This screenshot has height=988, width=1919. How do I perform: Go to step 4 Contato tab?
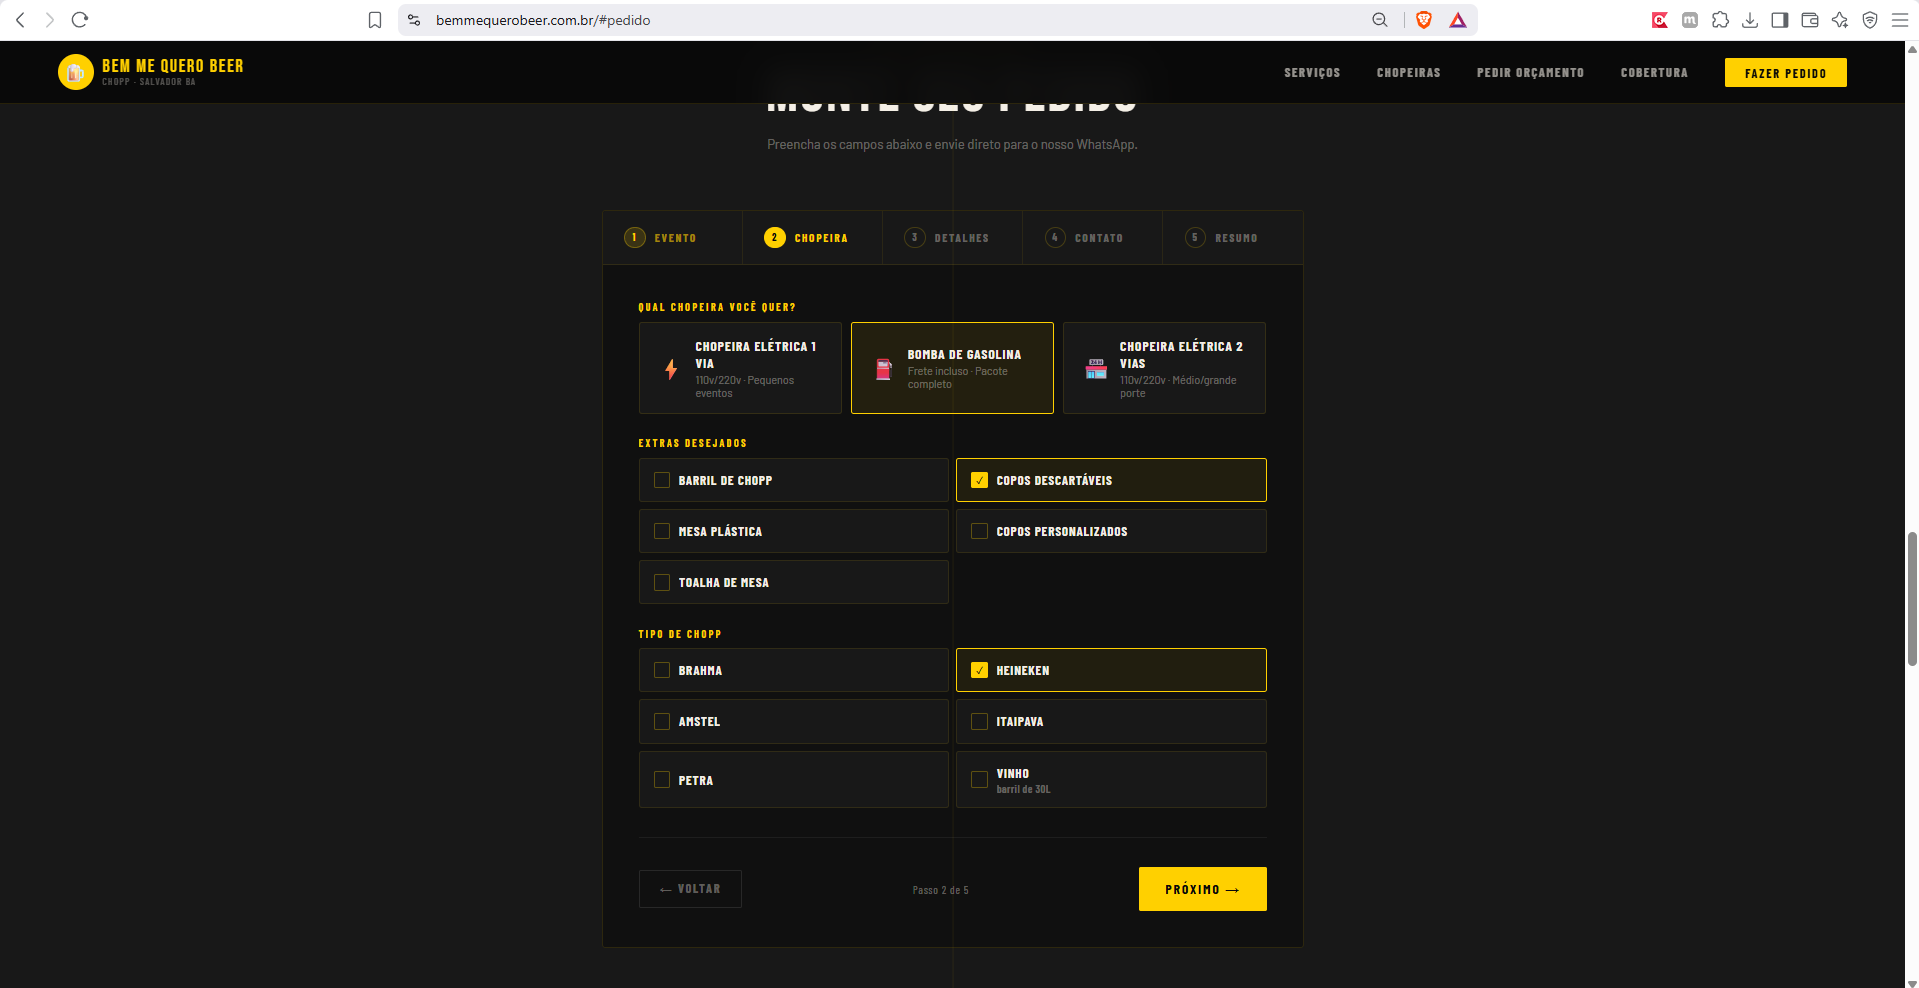pyautogui.click(x=1093, y=238)
